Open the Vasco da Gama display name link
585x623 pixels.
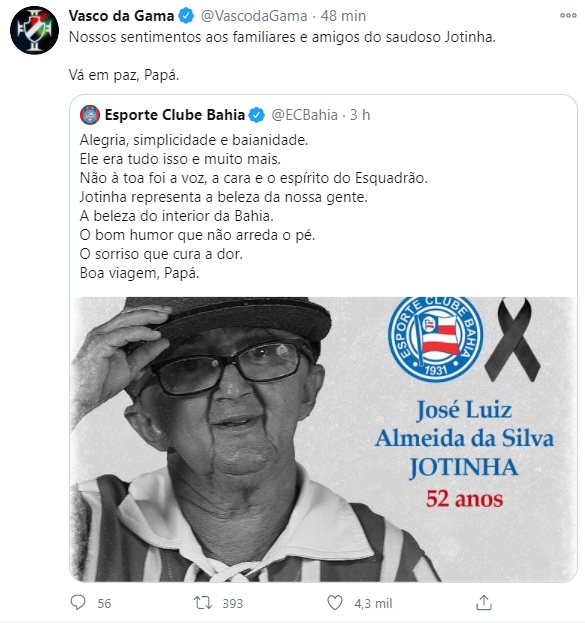point(121,16)
